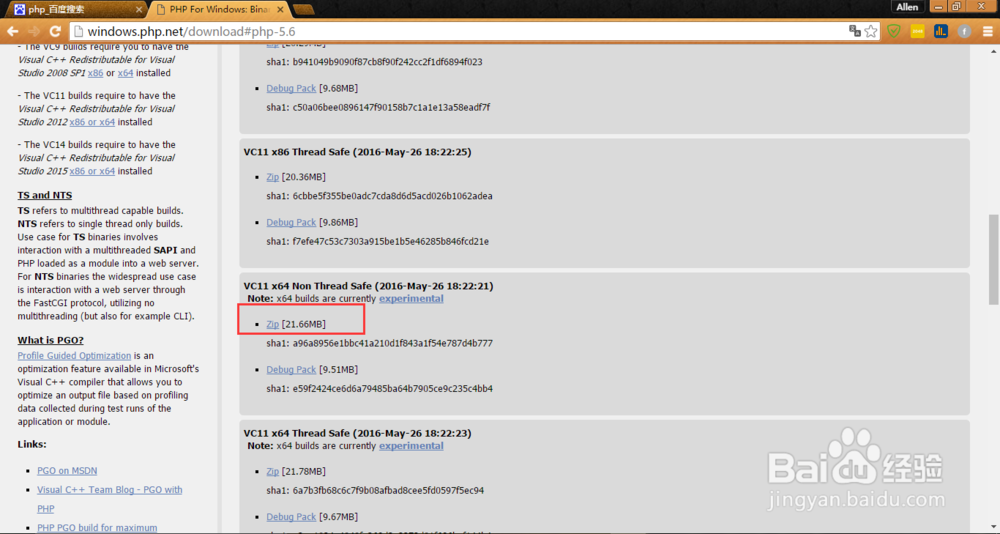Close the PHP For Windows tab
This screenshot has width=1000, height=534.
(281, 10)
